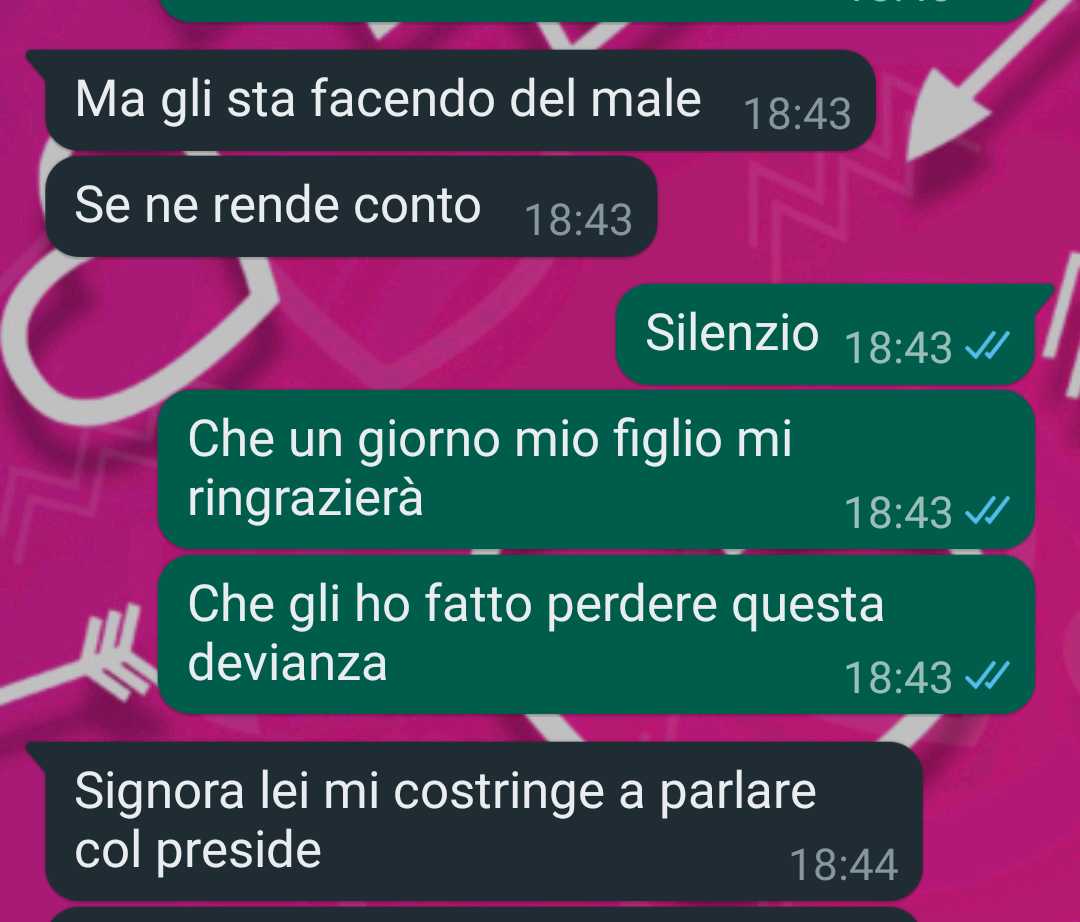Click read receipt ticks on 'Silenzio' message
The height and width of the screenshot is (922, 1080).
click(x=987, y=345)
